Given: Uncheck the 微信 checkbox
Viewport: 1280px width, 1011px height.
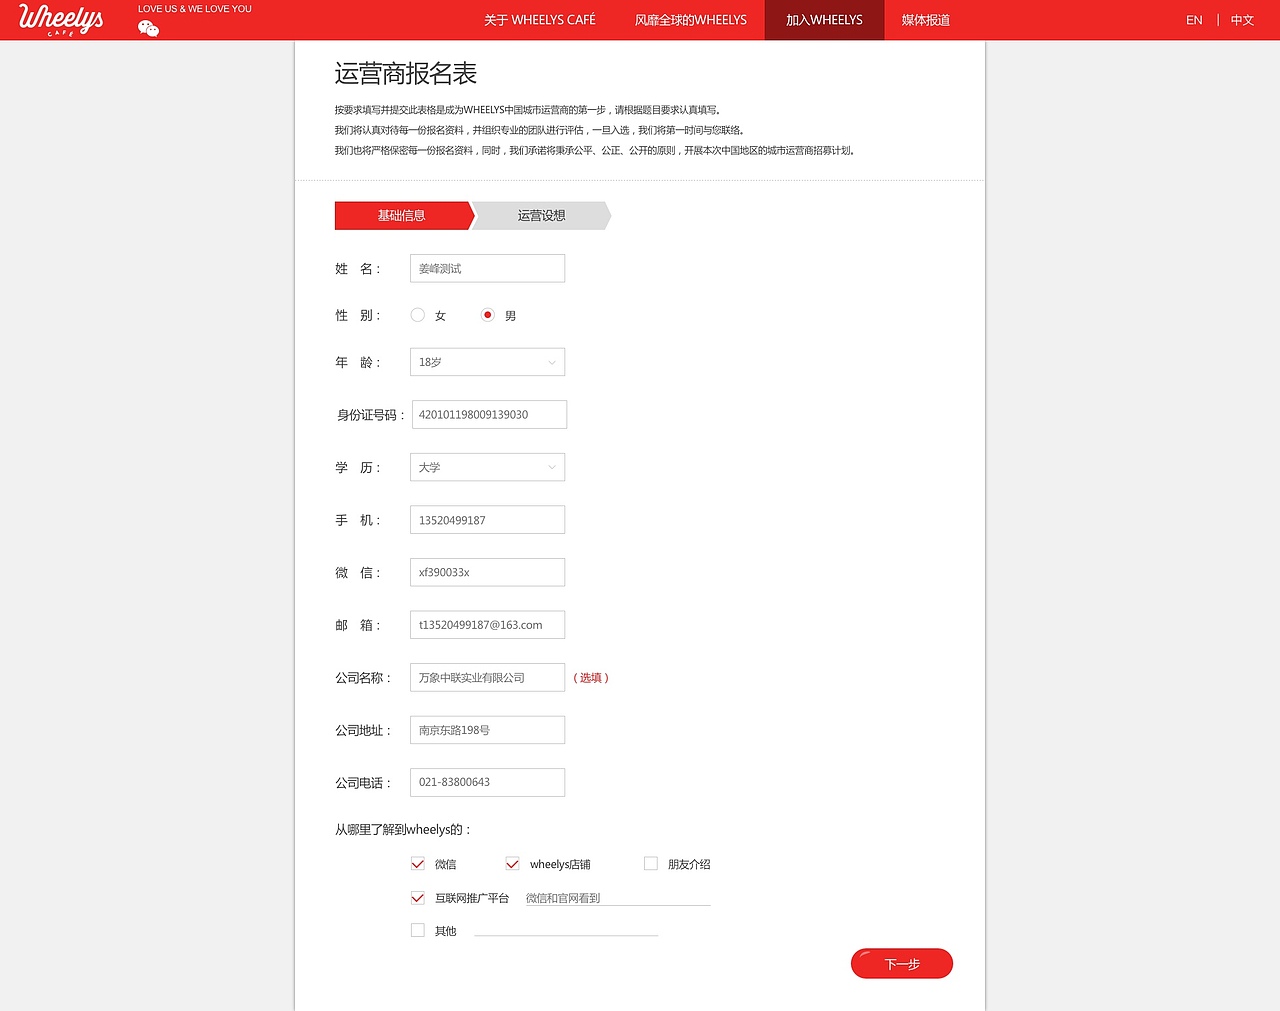Looking at the screenshot, I should click(x=417, y=863).
